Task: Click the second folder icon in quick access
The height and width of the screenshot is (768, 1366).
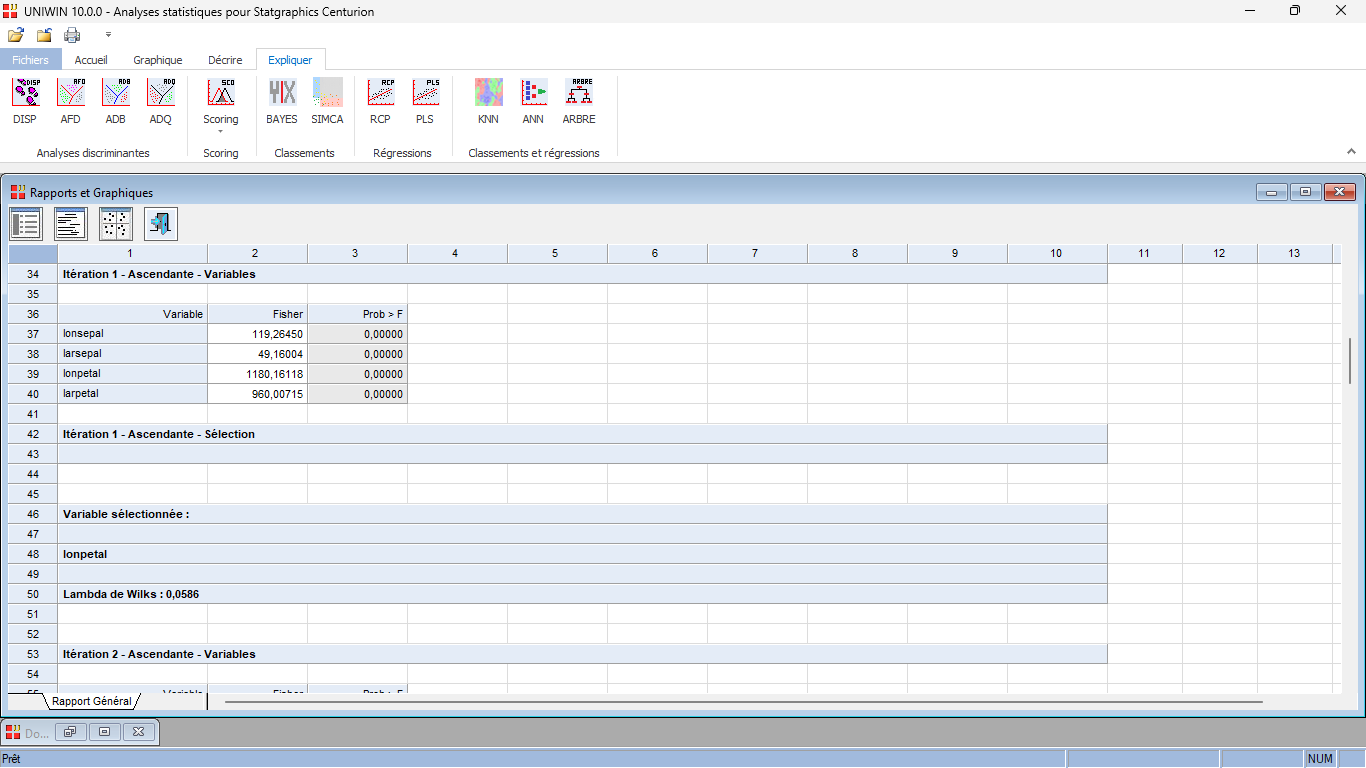Action: click(x=44, y=35)
